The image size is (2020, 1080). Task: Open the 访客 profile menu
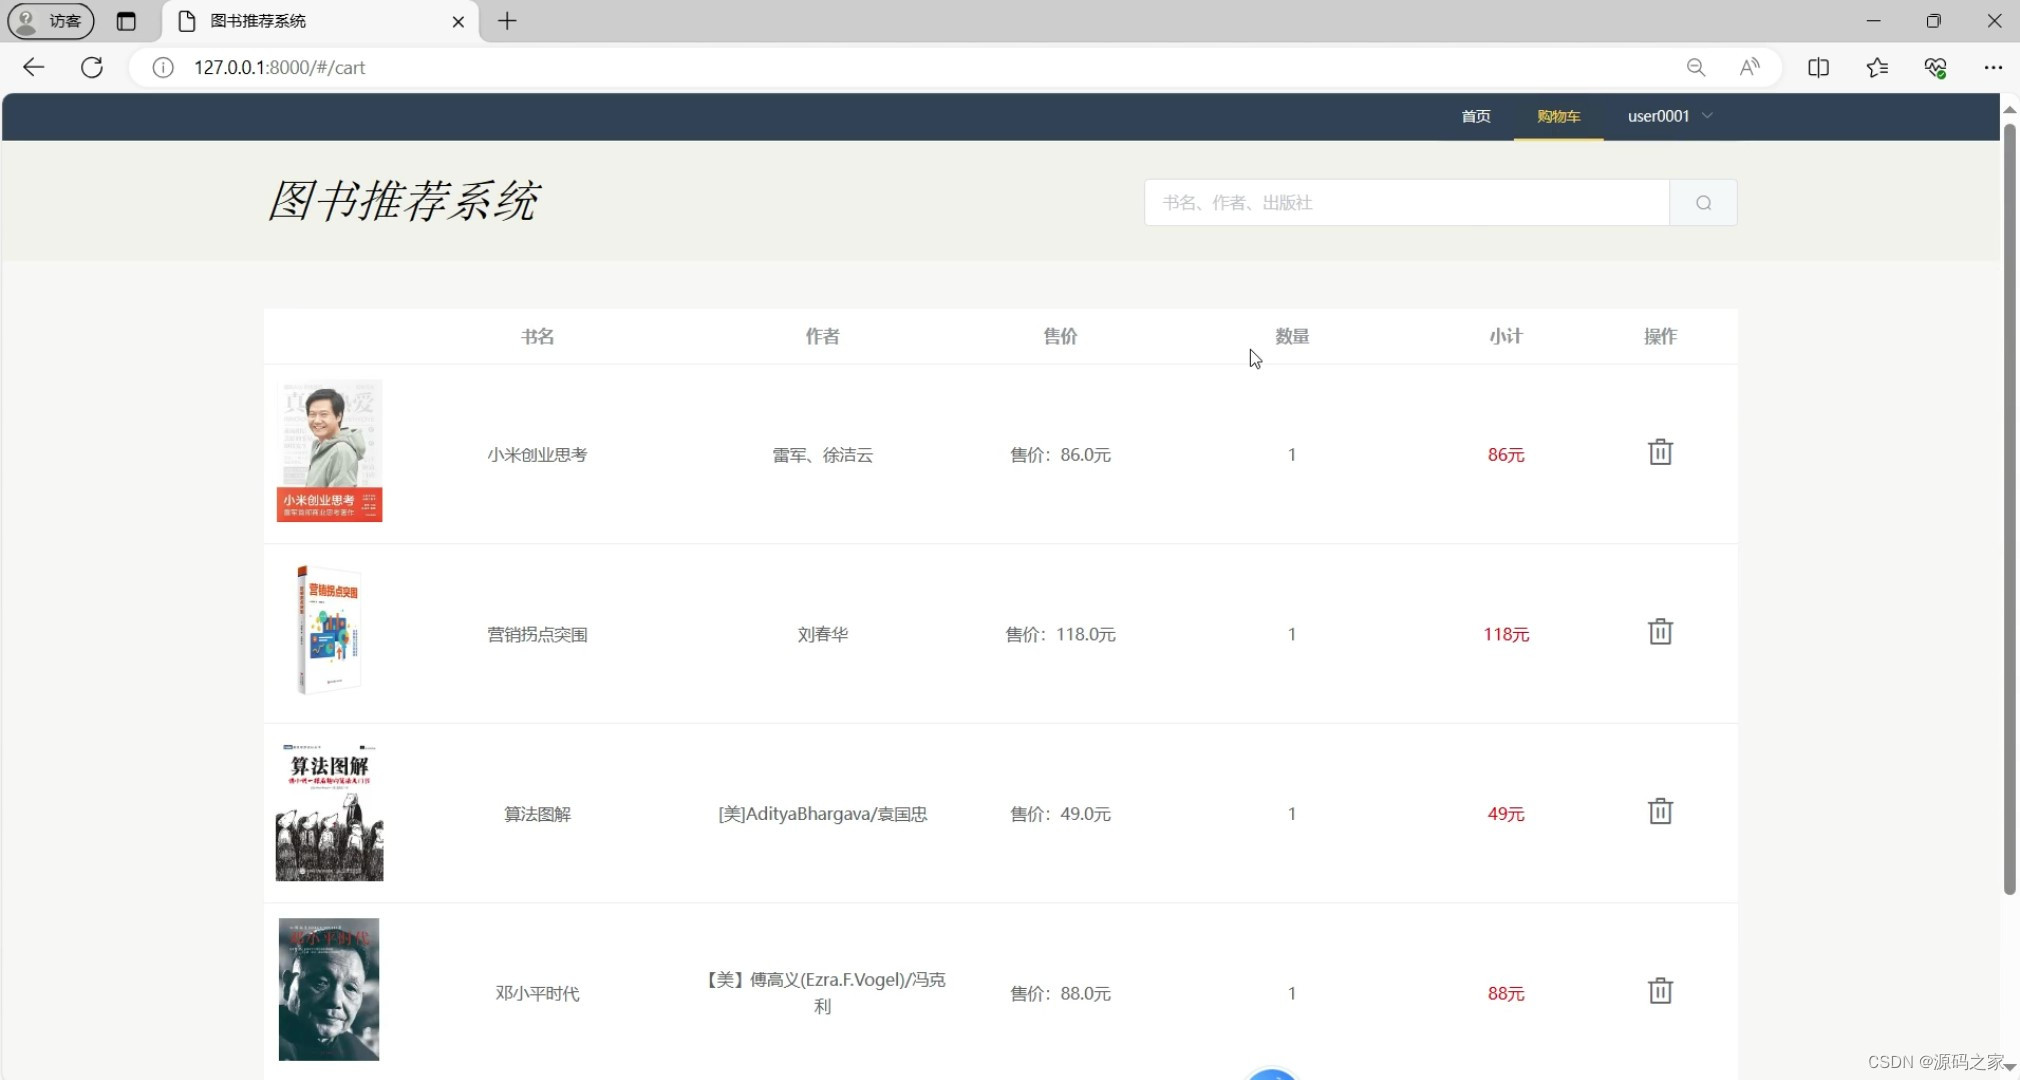click(50, 21)
